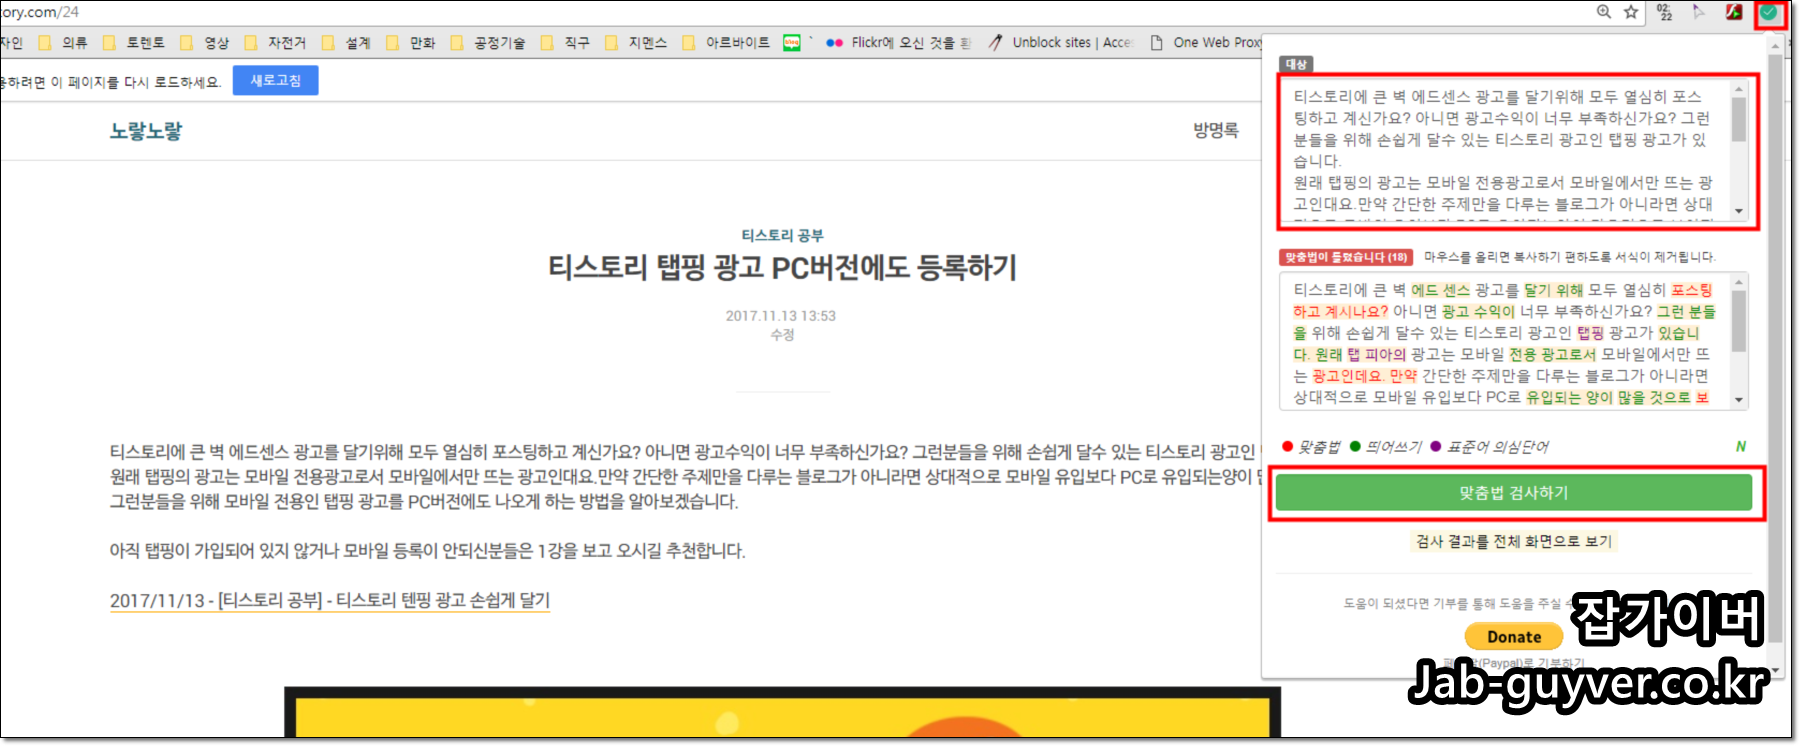Bookmark this page with the star icon
Image resolution: width=1800 pixels, height=746 pixels.
tap(1631, 12)
